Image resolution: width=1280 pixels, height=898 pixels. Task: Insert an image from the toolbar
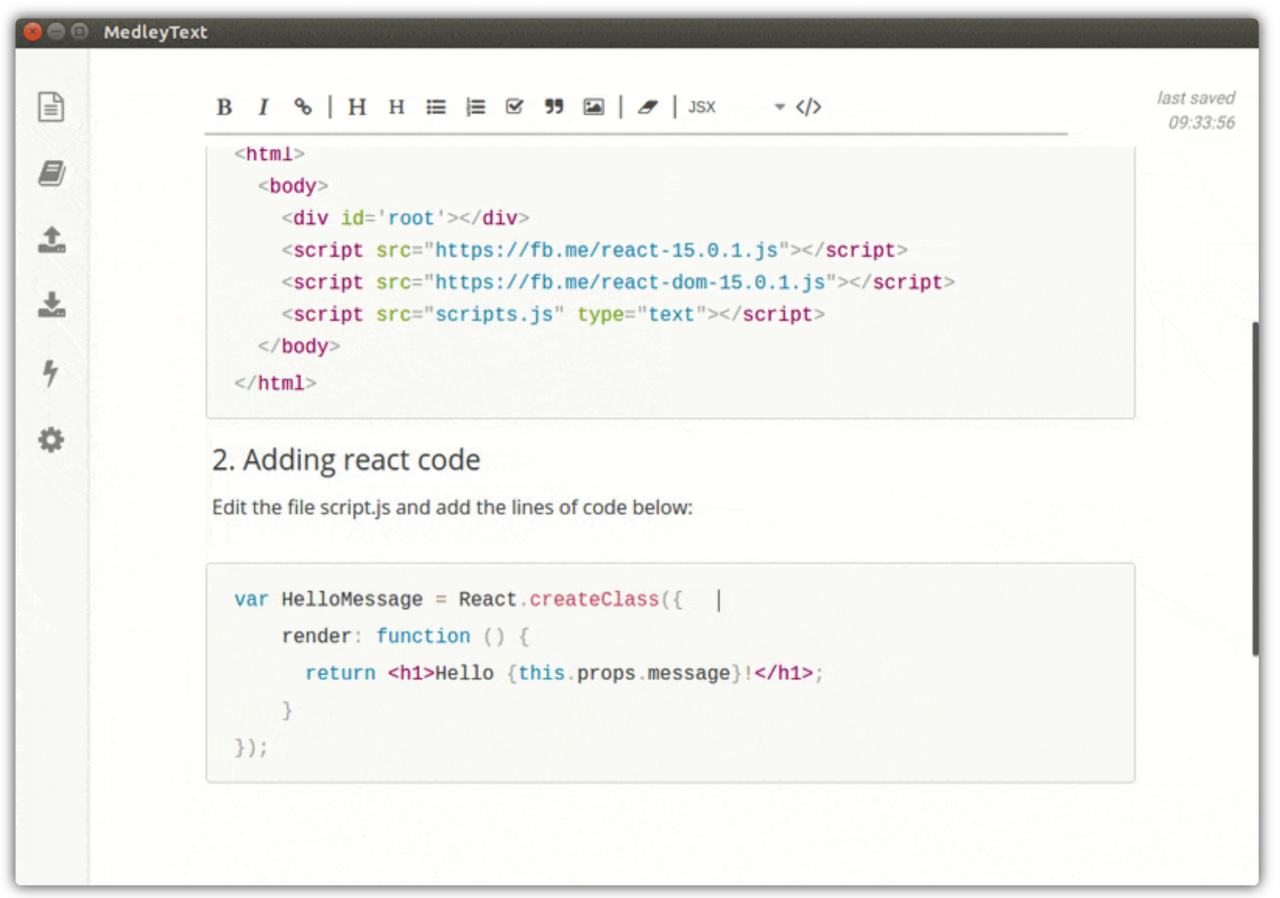(594, 107)
